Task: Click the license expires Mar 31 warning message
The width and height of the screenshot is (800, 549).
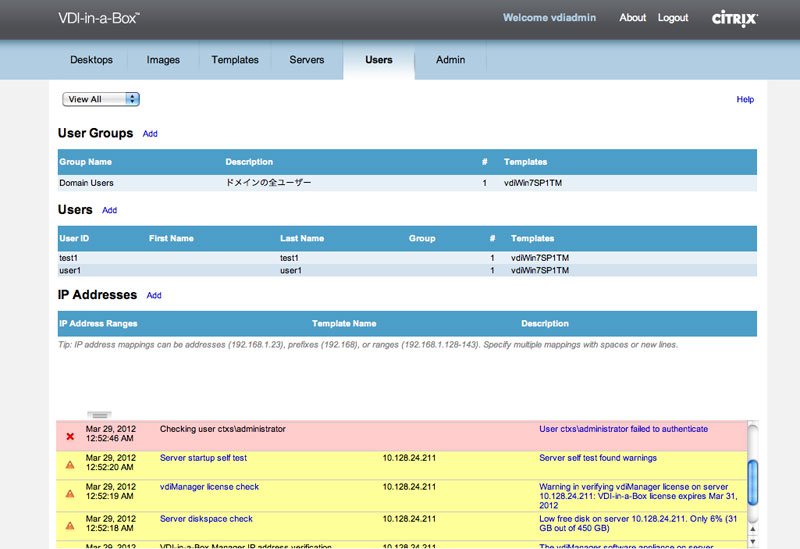Action: coord(638,496)
